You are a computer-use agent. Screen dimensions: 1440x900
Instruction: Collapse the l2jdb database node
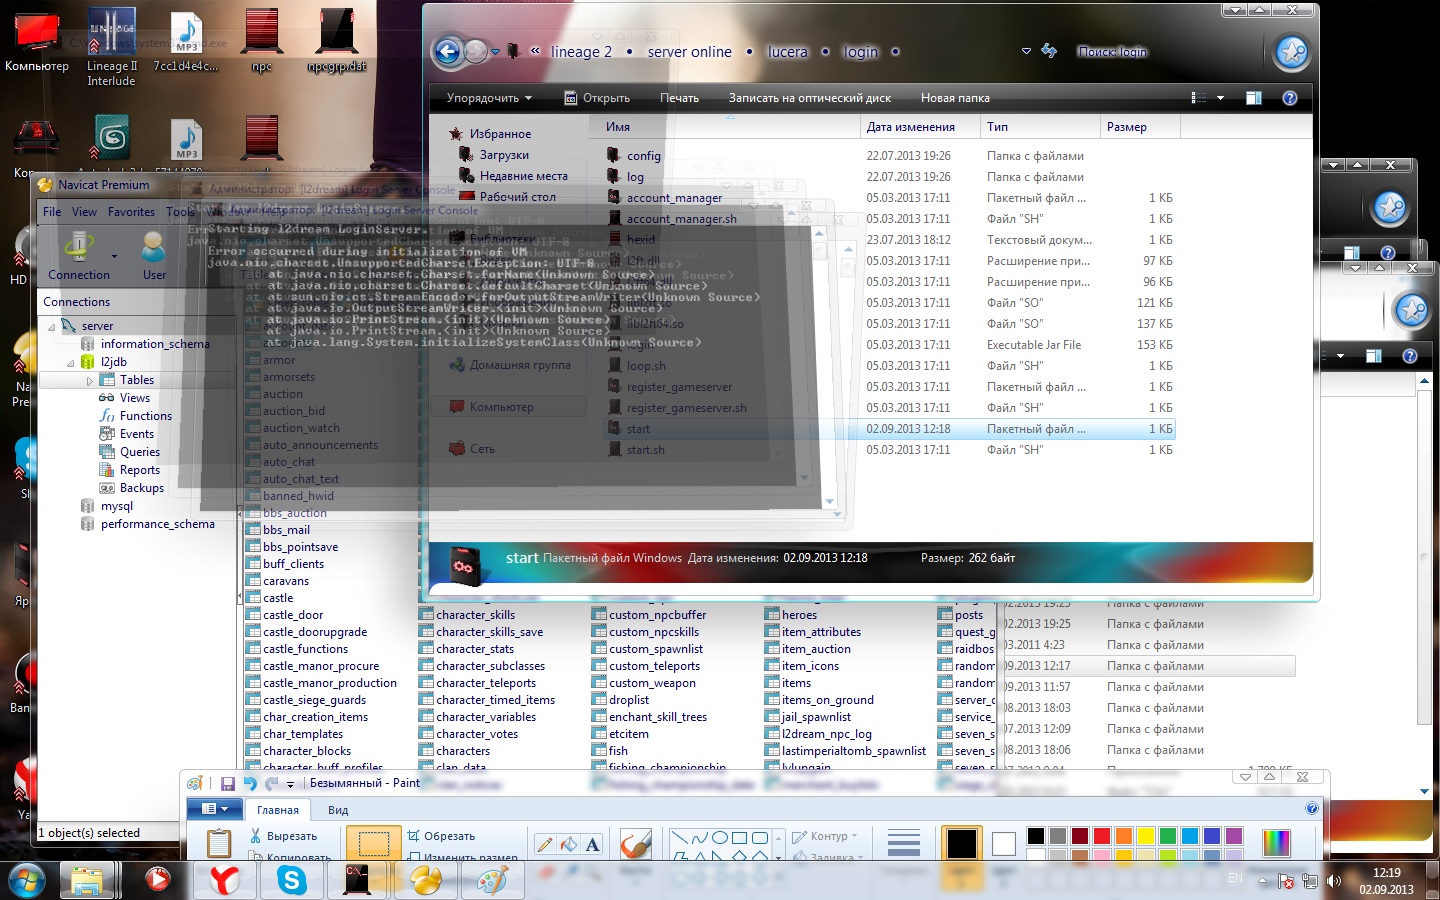(71, 363)
